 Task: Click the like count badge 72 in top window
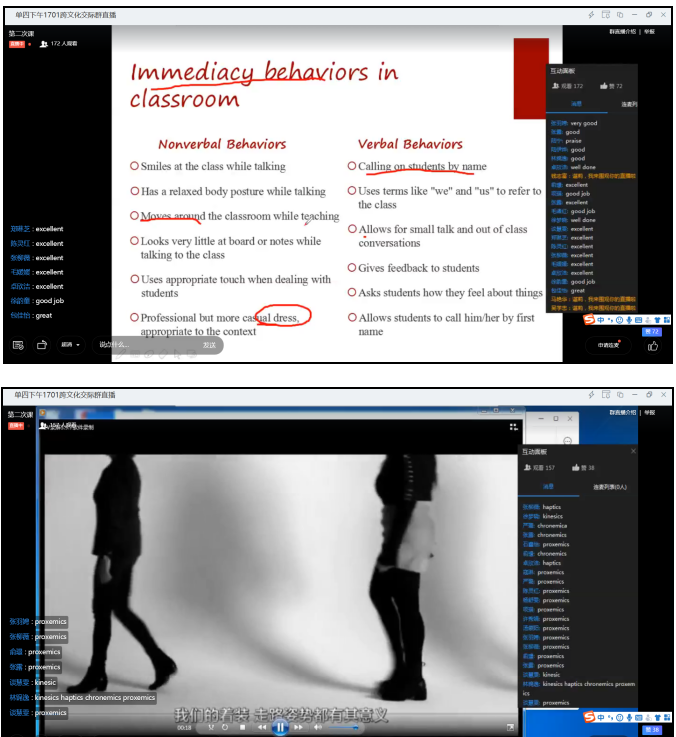(652, 331)
